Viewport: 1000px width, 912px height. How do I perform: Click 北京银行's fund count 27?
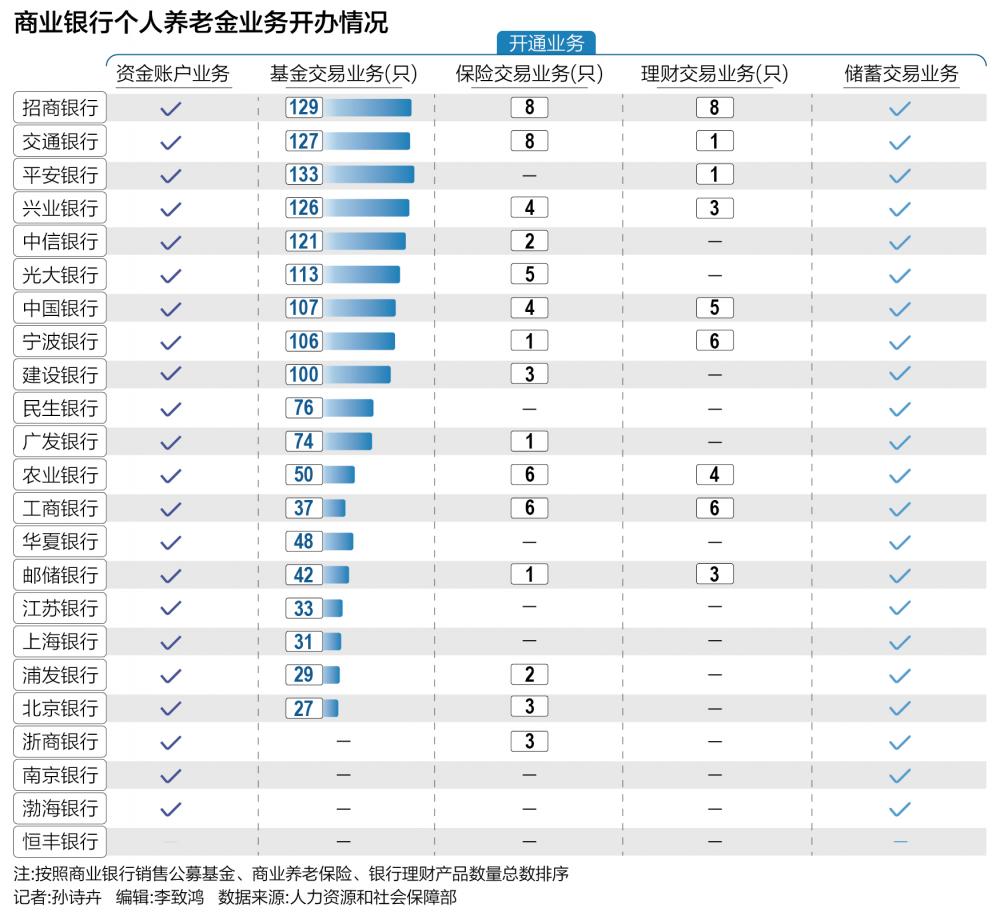pos(304,708)
